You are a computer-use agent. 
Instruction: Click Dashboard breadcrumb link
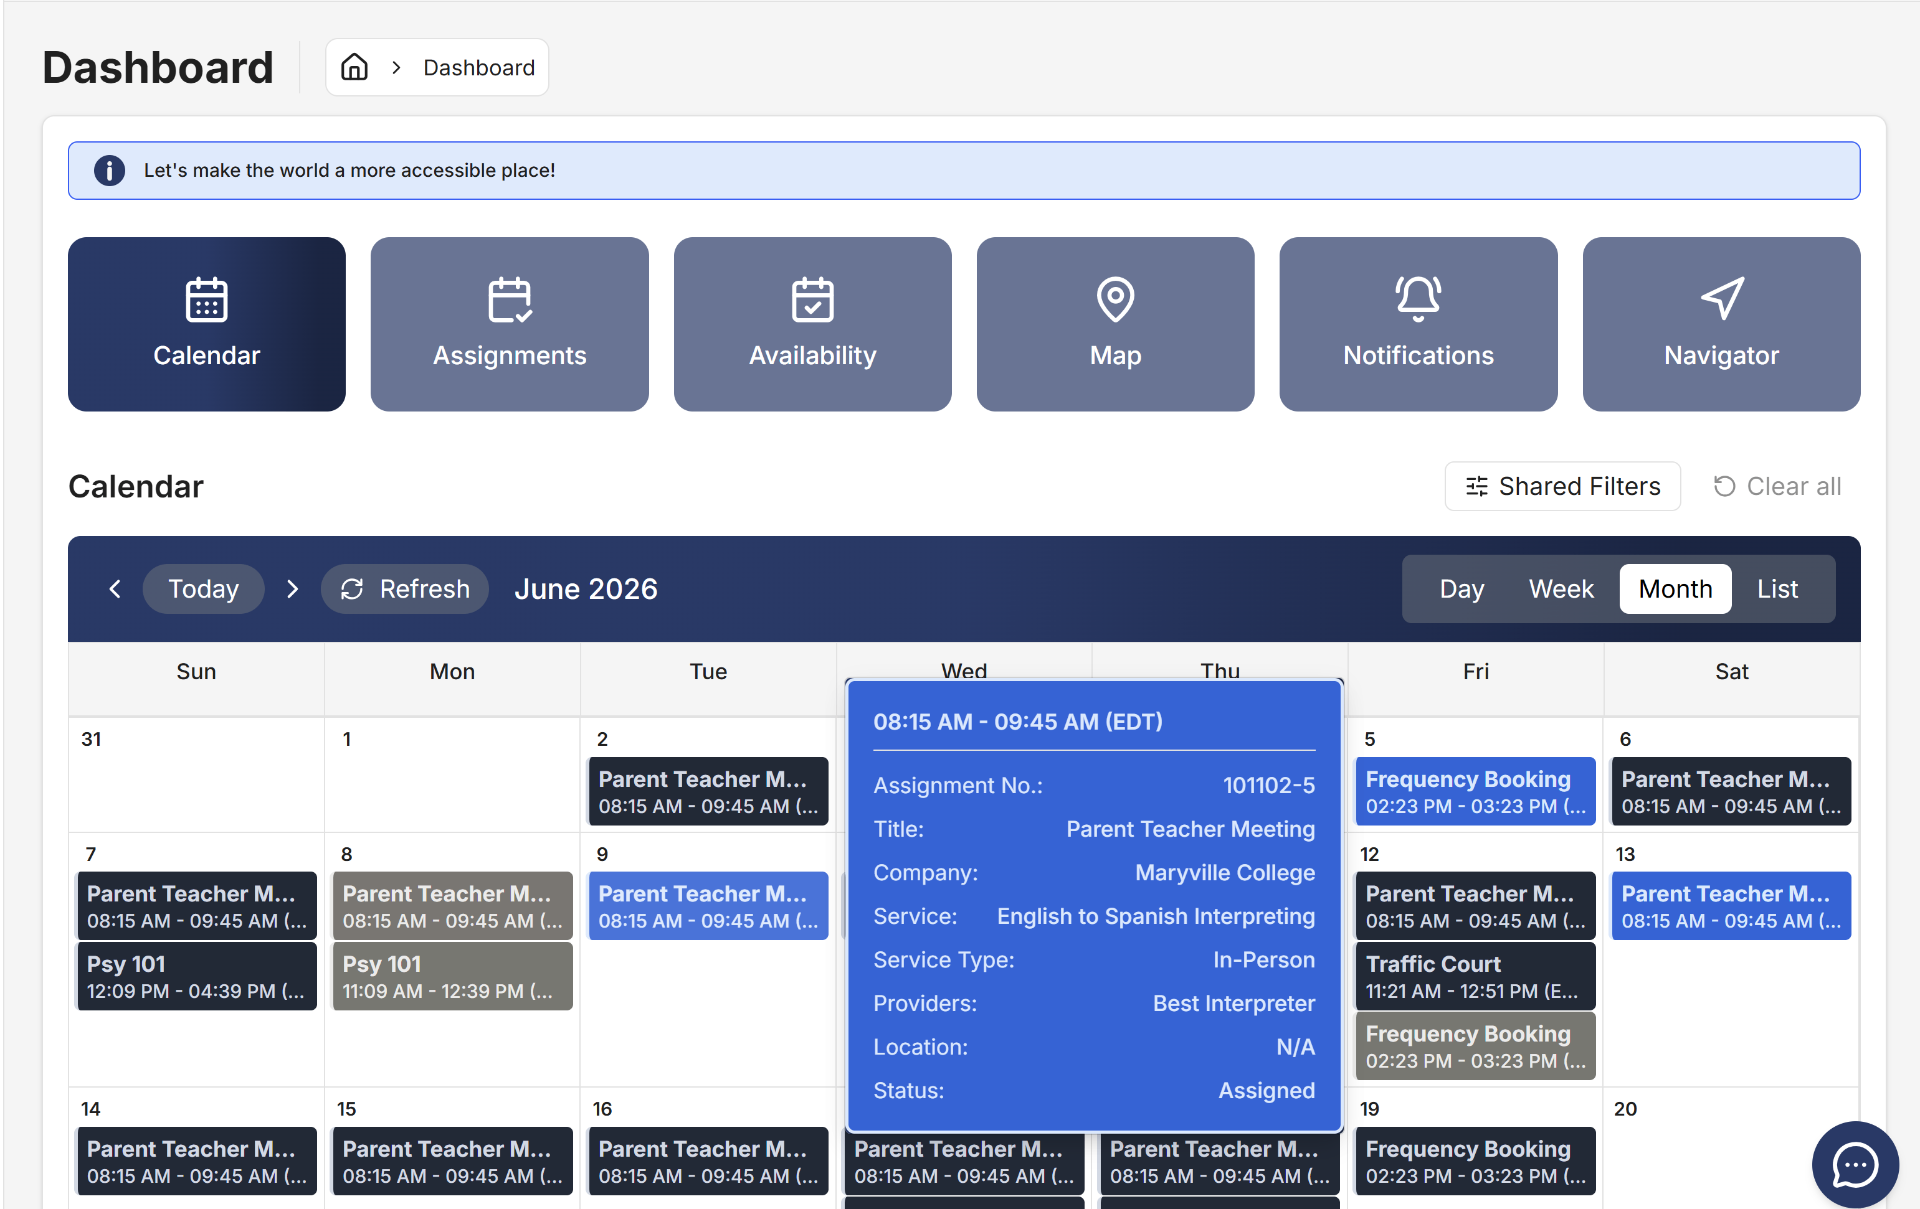[x=479, y=67]
